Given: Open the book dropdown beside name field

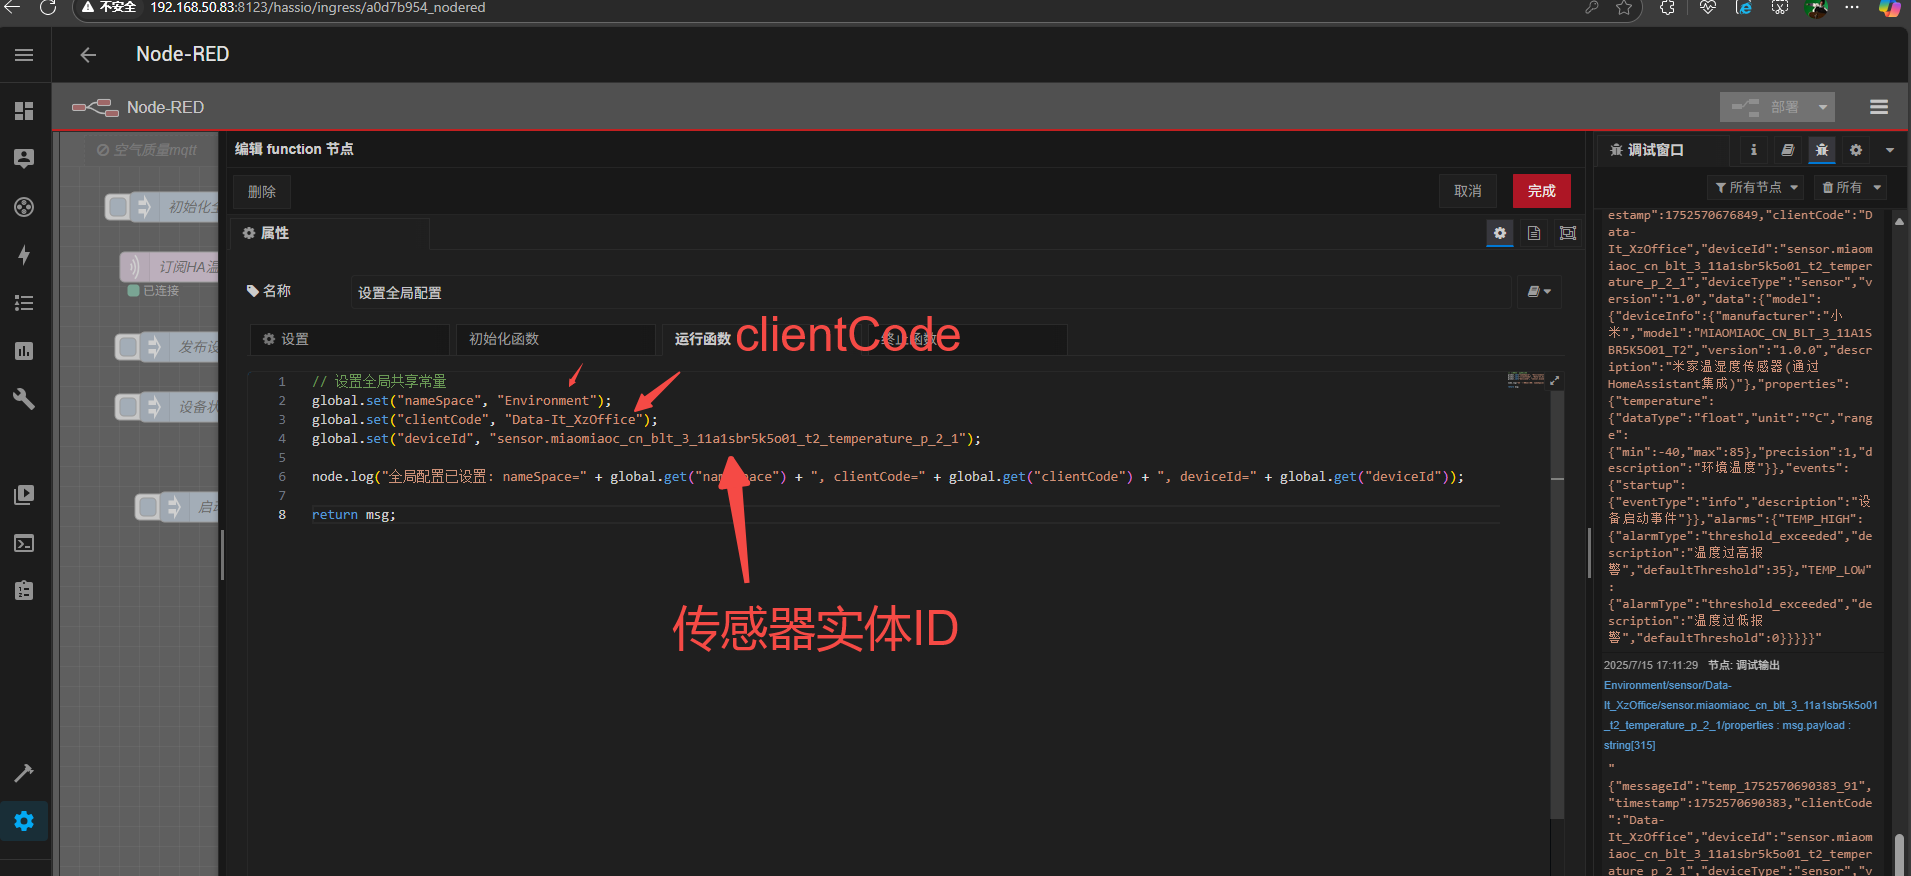Looking at the screenshot, I should click(x=1538, y=292).
